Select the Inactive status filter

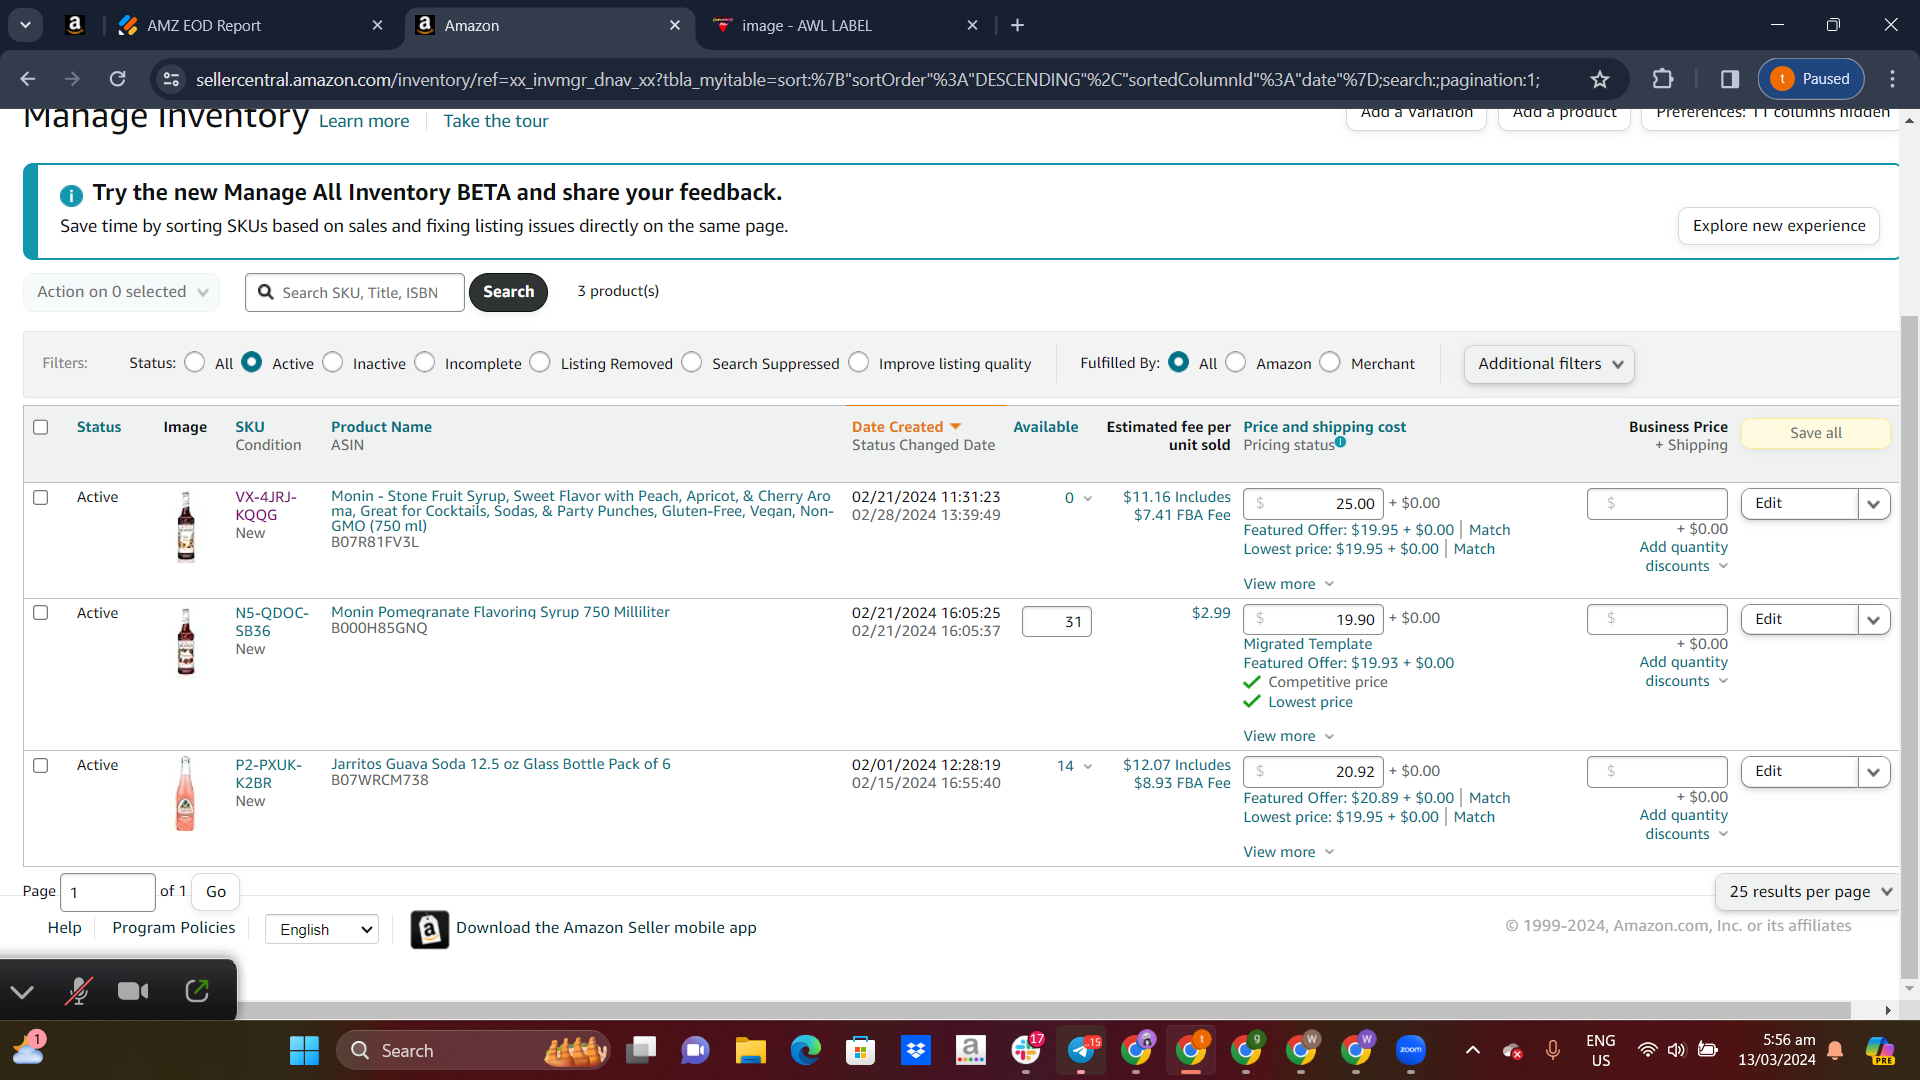click(x=333, y=363)
